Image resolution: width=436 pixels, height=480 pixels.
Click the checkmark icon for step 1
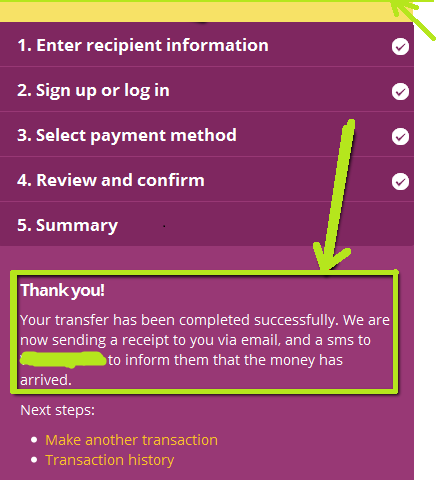click(x=400, y=46)
